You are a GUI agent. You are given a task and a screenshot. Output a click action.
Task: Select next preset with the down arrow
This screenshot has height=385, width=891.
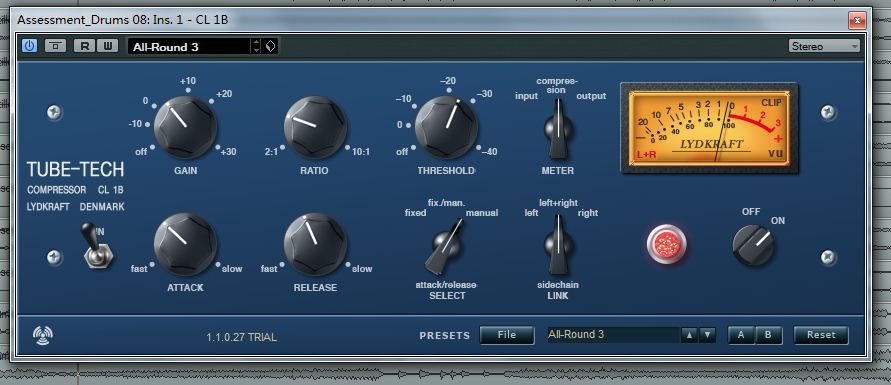click(707, 335)
